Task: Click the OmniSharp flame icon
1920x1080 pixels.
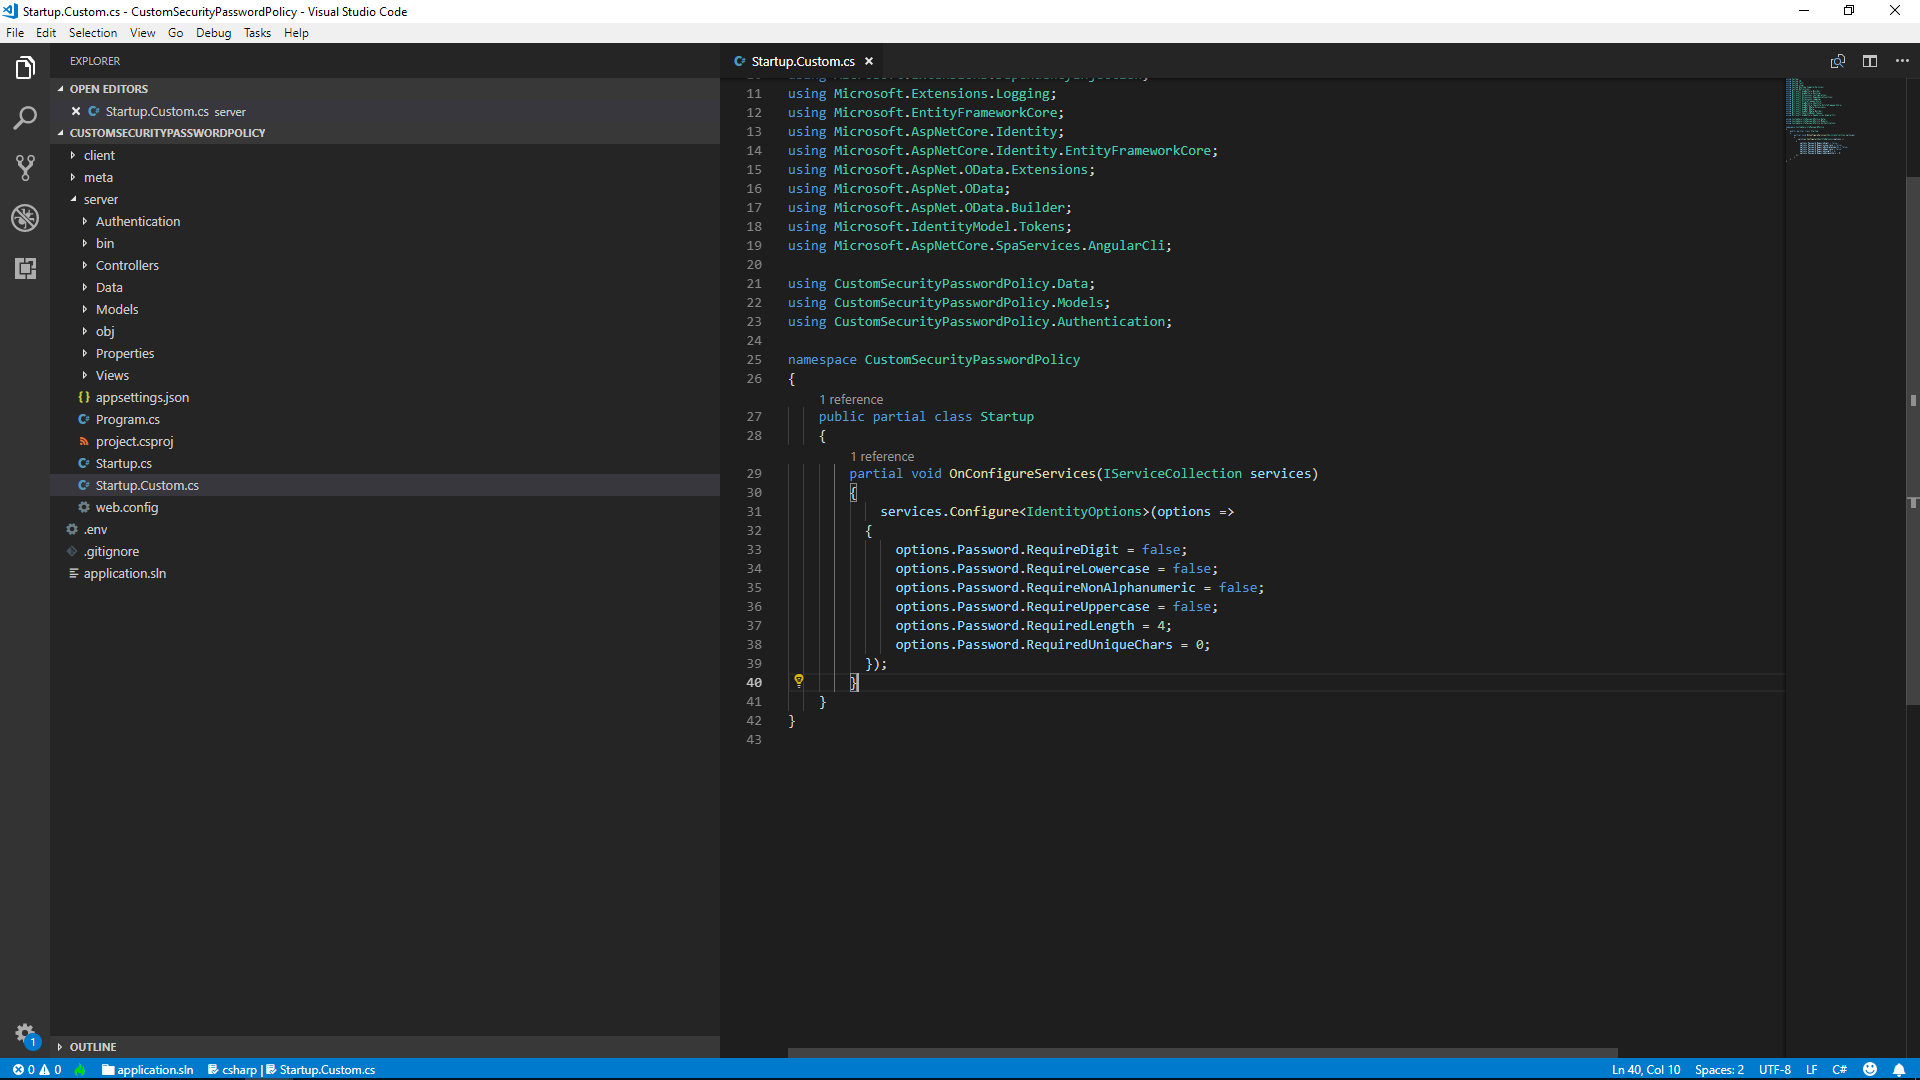Action: pyautogui.click(x=80, y=1069)
